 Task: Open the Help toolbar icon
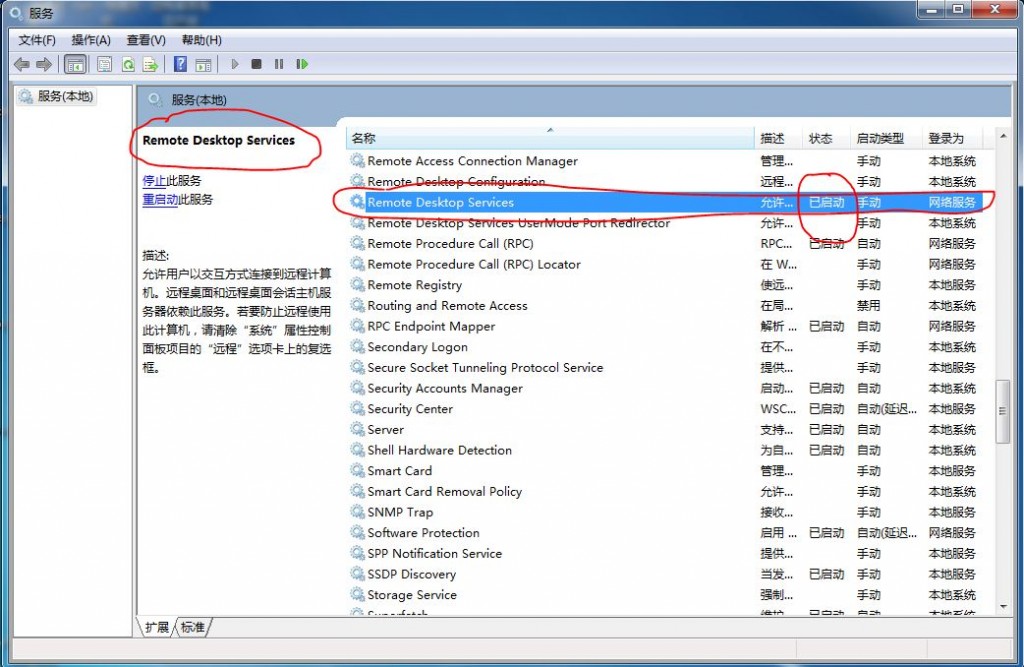click(x=180, y=64)
